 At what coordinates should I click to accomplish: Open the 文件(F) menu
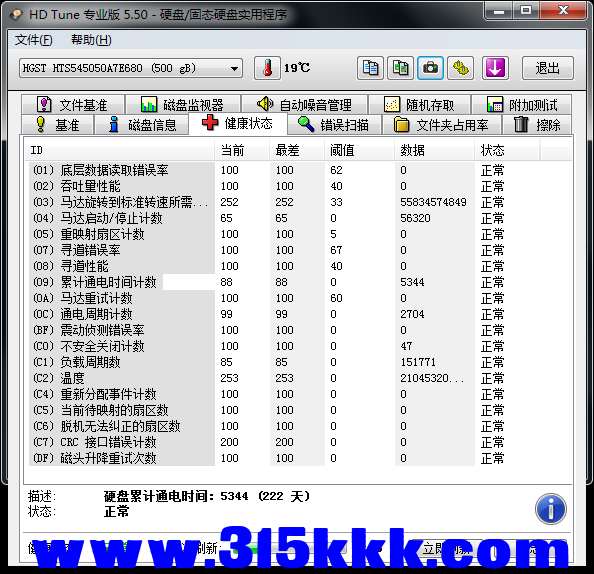[x=33, y=40]
